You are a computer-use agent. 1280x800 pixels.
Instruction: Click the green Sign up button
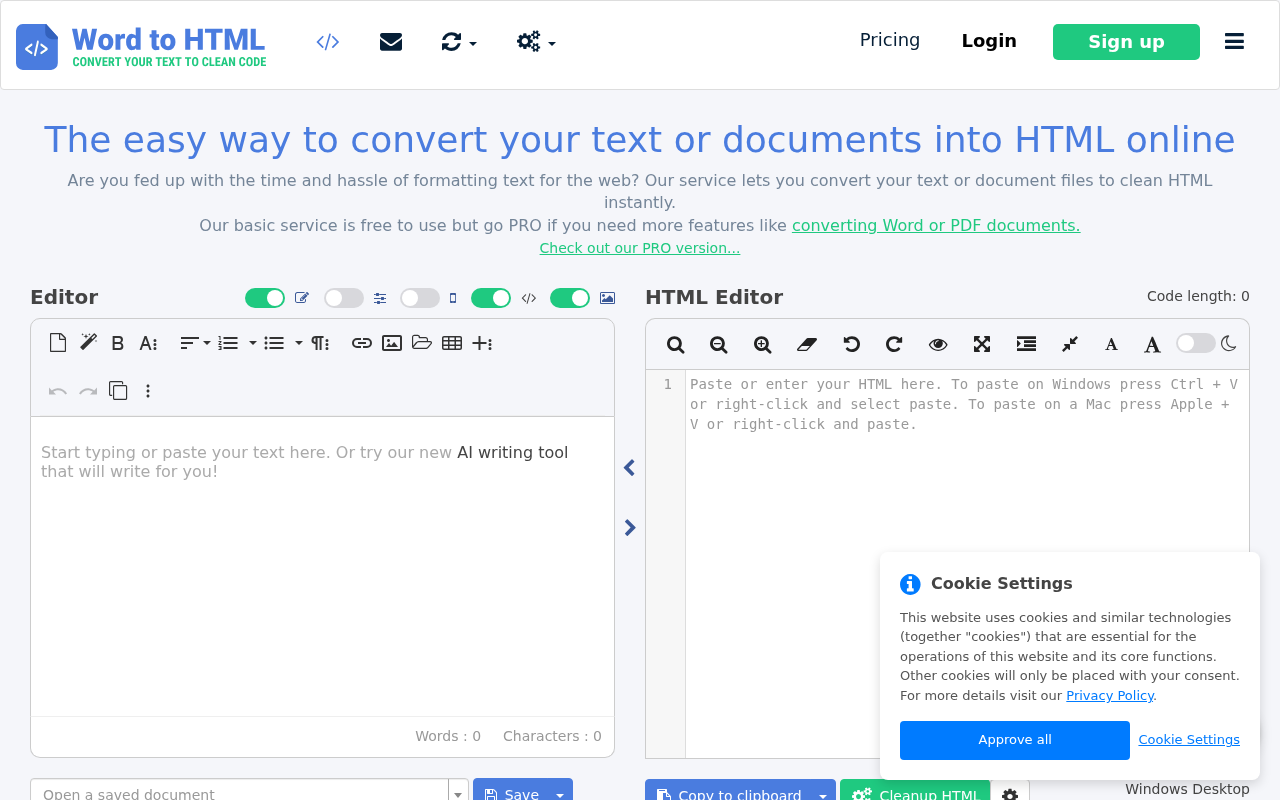pos(1126,42)
